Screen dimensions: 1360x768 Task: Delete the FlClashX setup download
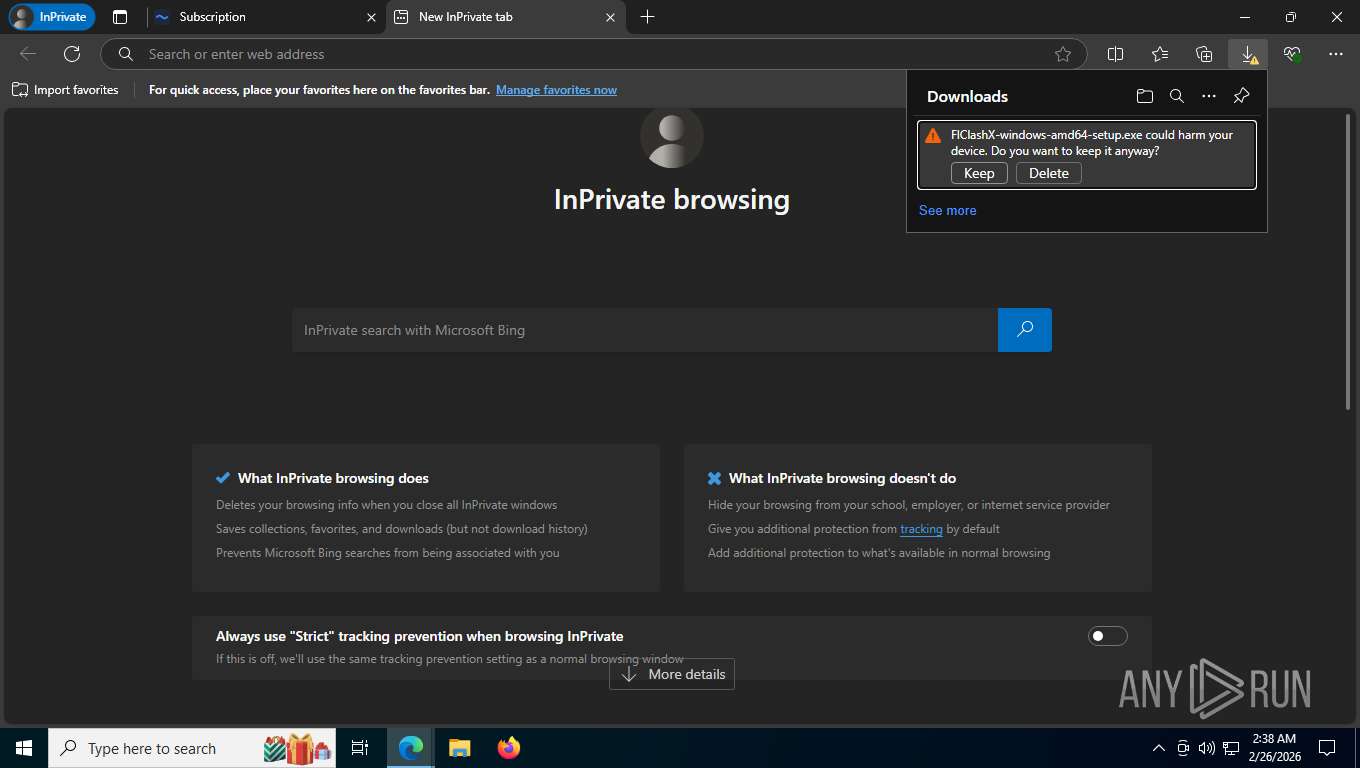1049,173
